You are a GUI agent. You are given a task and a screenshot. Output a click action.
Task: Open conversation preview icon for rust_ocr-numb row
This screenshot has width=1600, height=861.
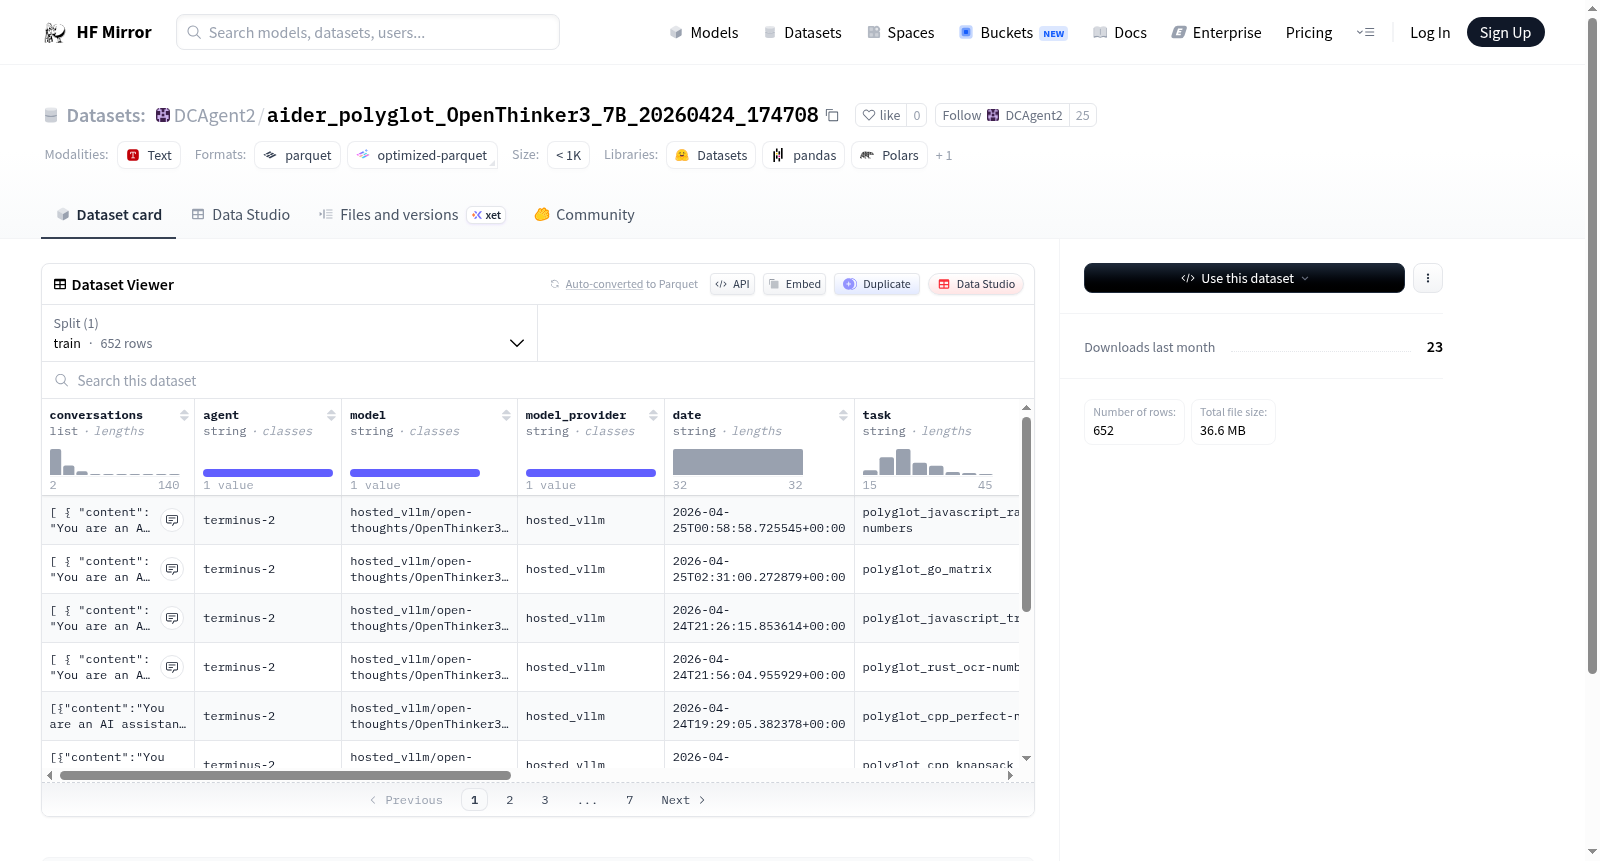(172, 667)
